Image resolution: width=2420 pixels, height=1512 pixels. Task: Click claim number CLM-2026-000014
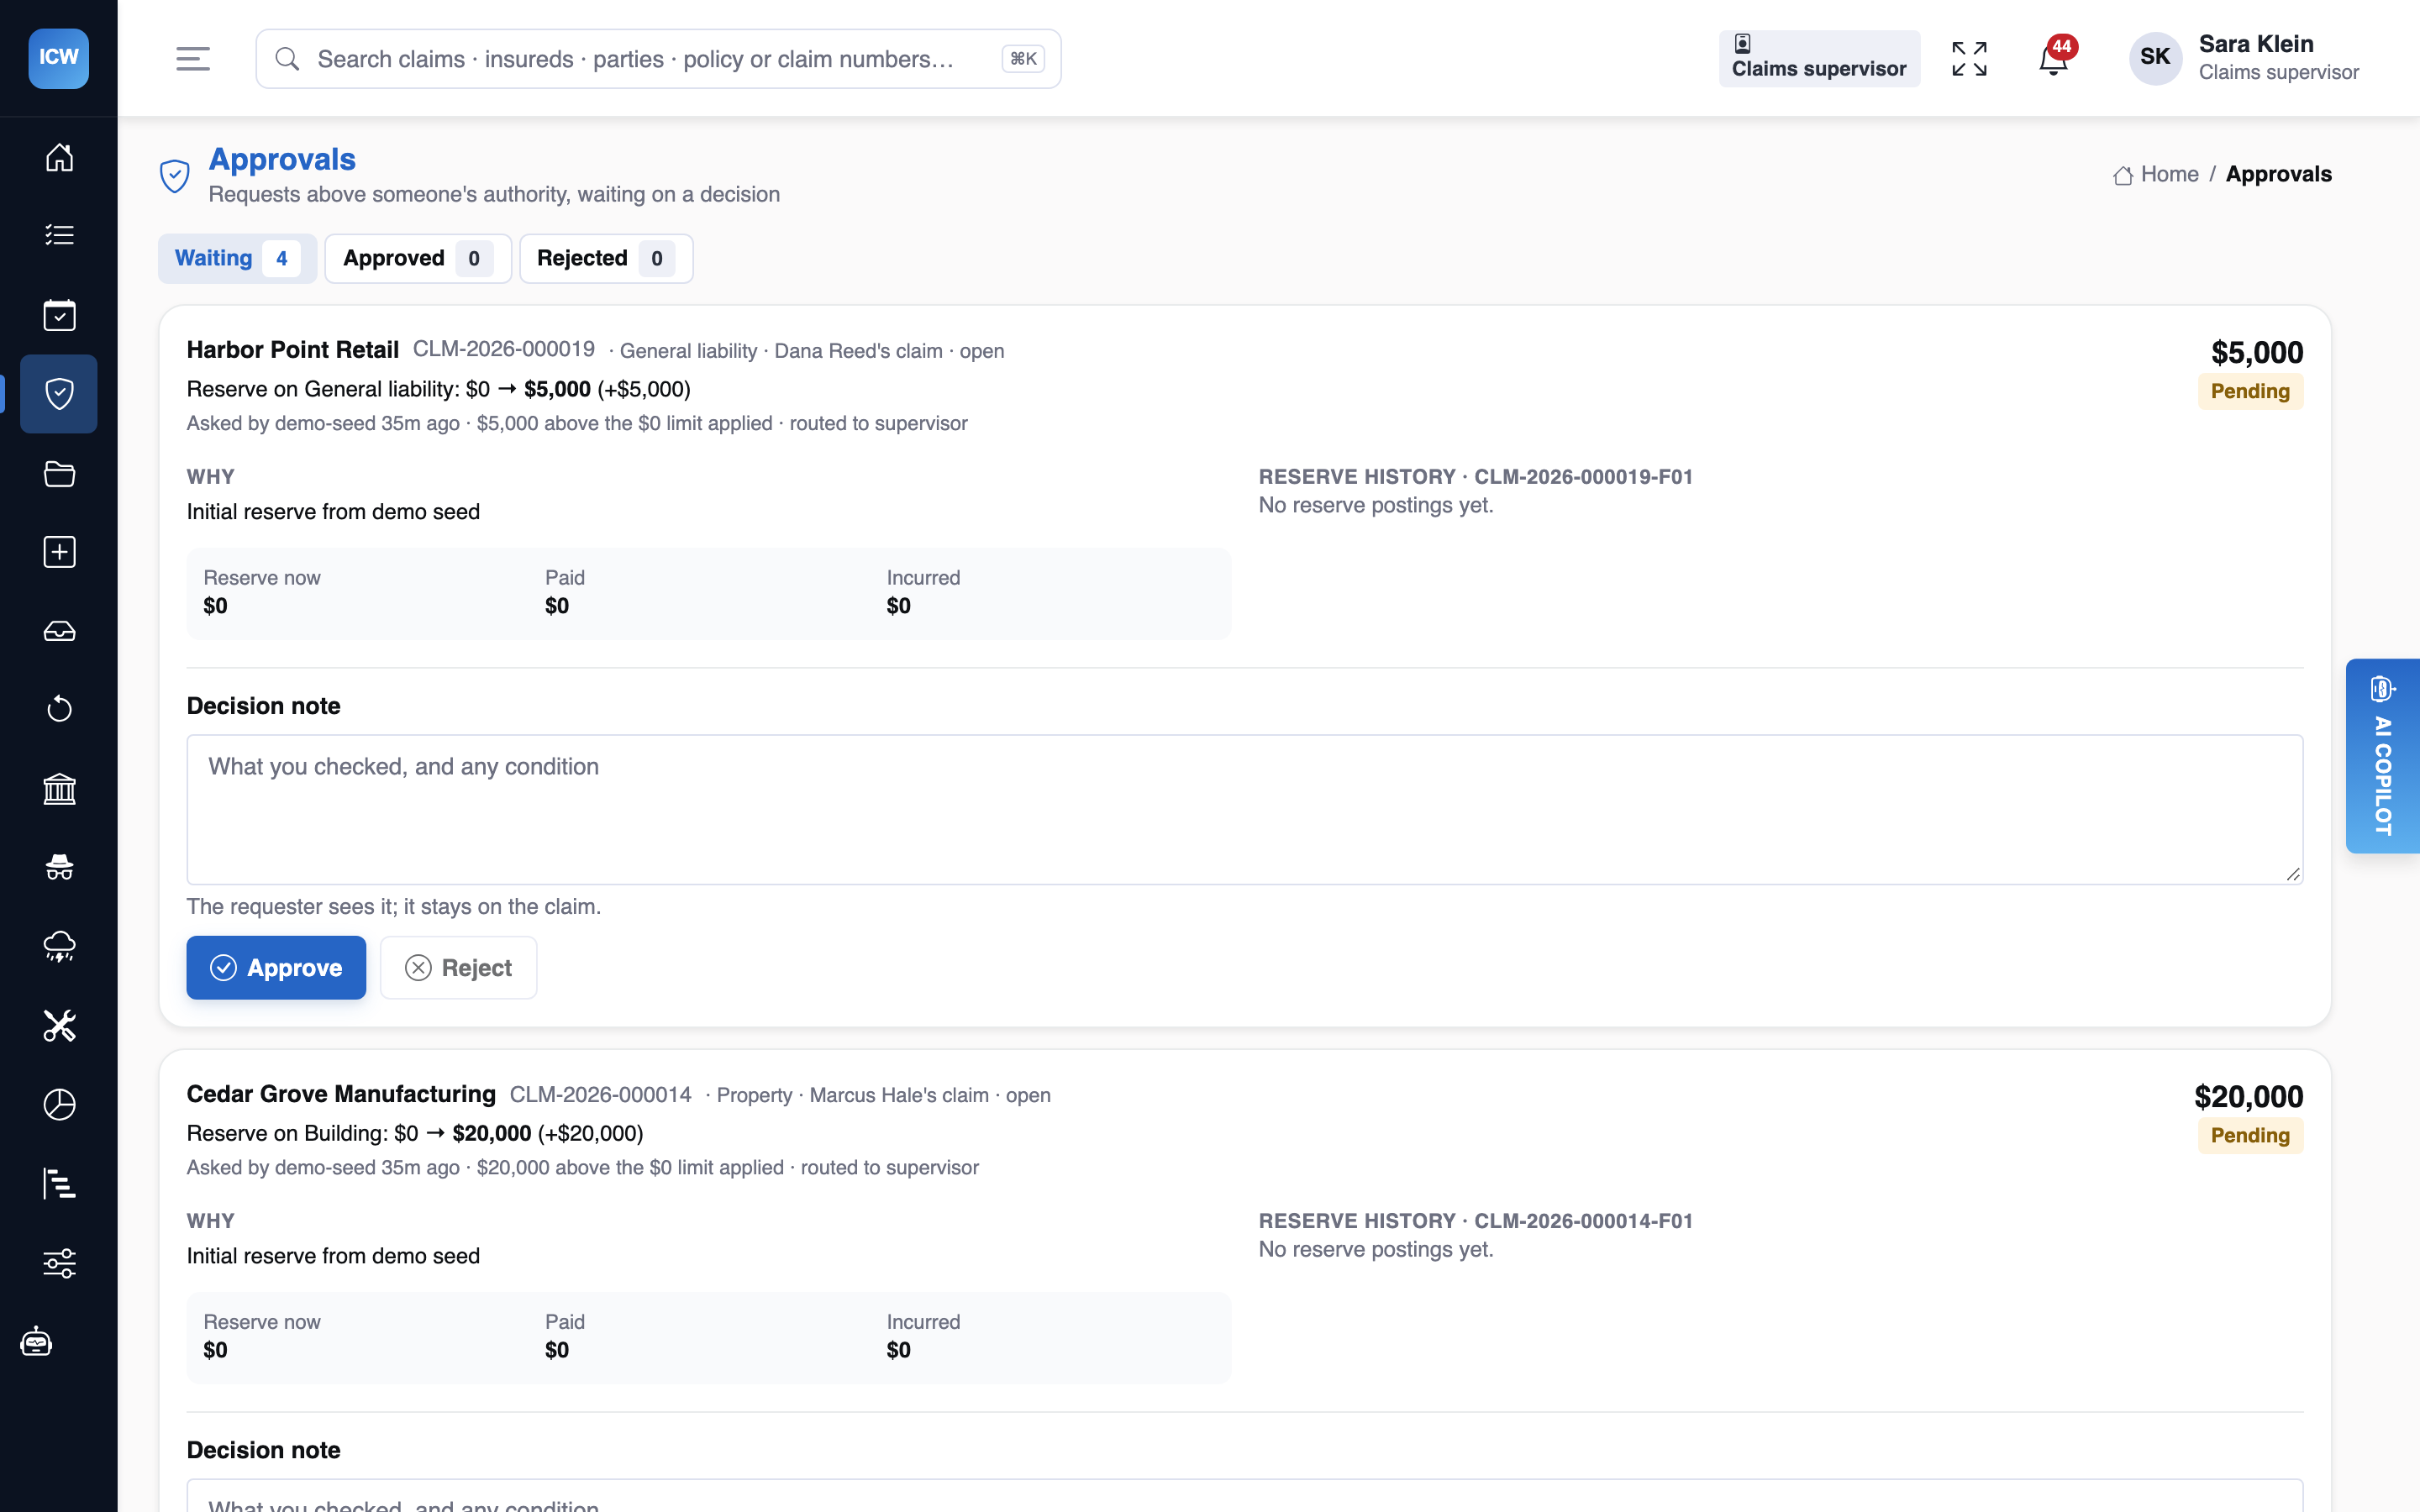point(601,1094)
